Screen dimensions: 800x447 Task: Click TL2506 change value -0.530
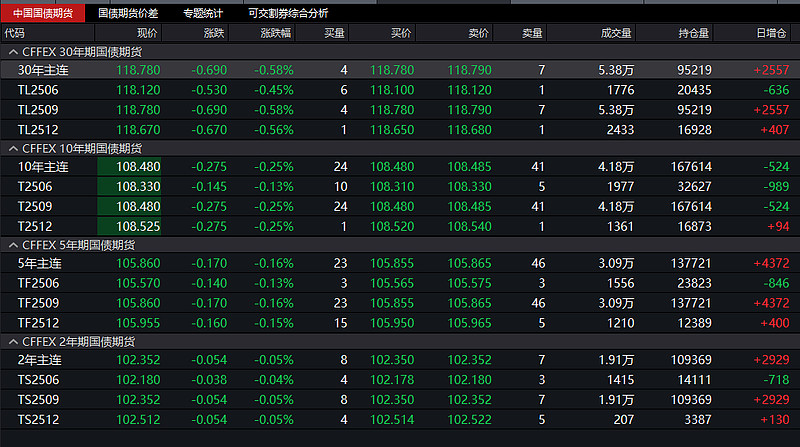[x=209, y=90]
